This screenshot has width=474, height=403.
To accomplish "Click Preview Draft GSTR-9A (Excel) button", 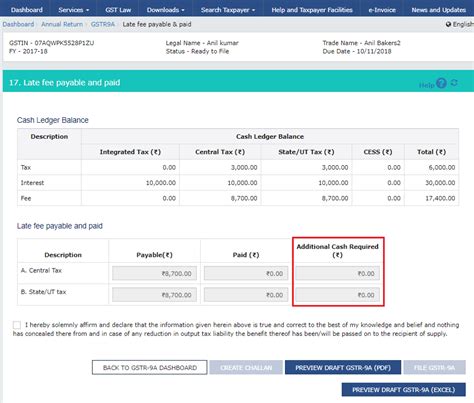I will [x=403, y=389].
